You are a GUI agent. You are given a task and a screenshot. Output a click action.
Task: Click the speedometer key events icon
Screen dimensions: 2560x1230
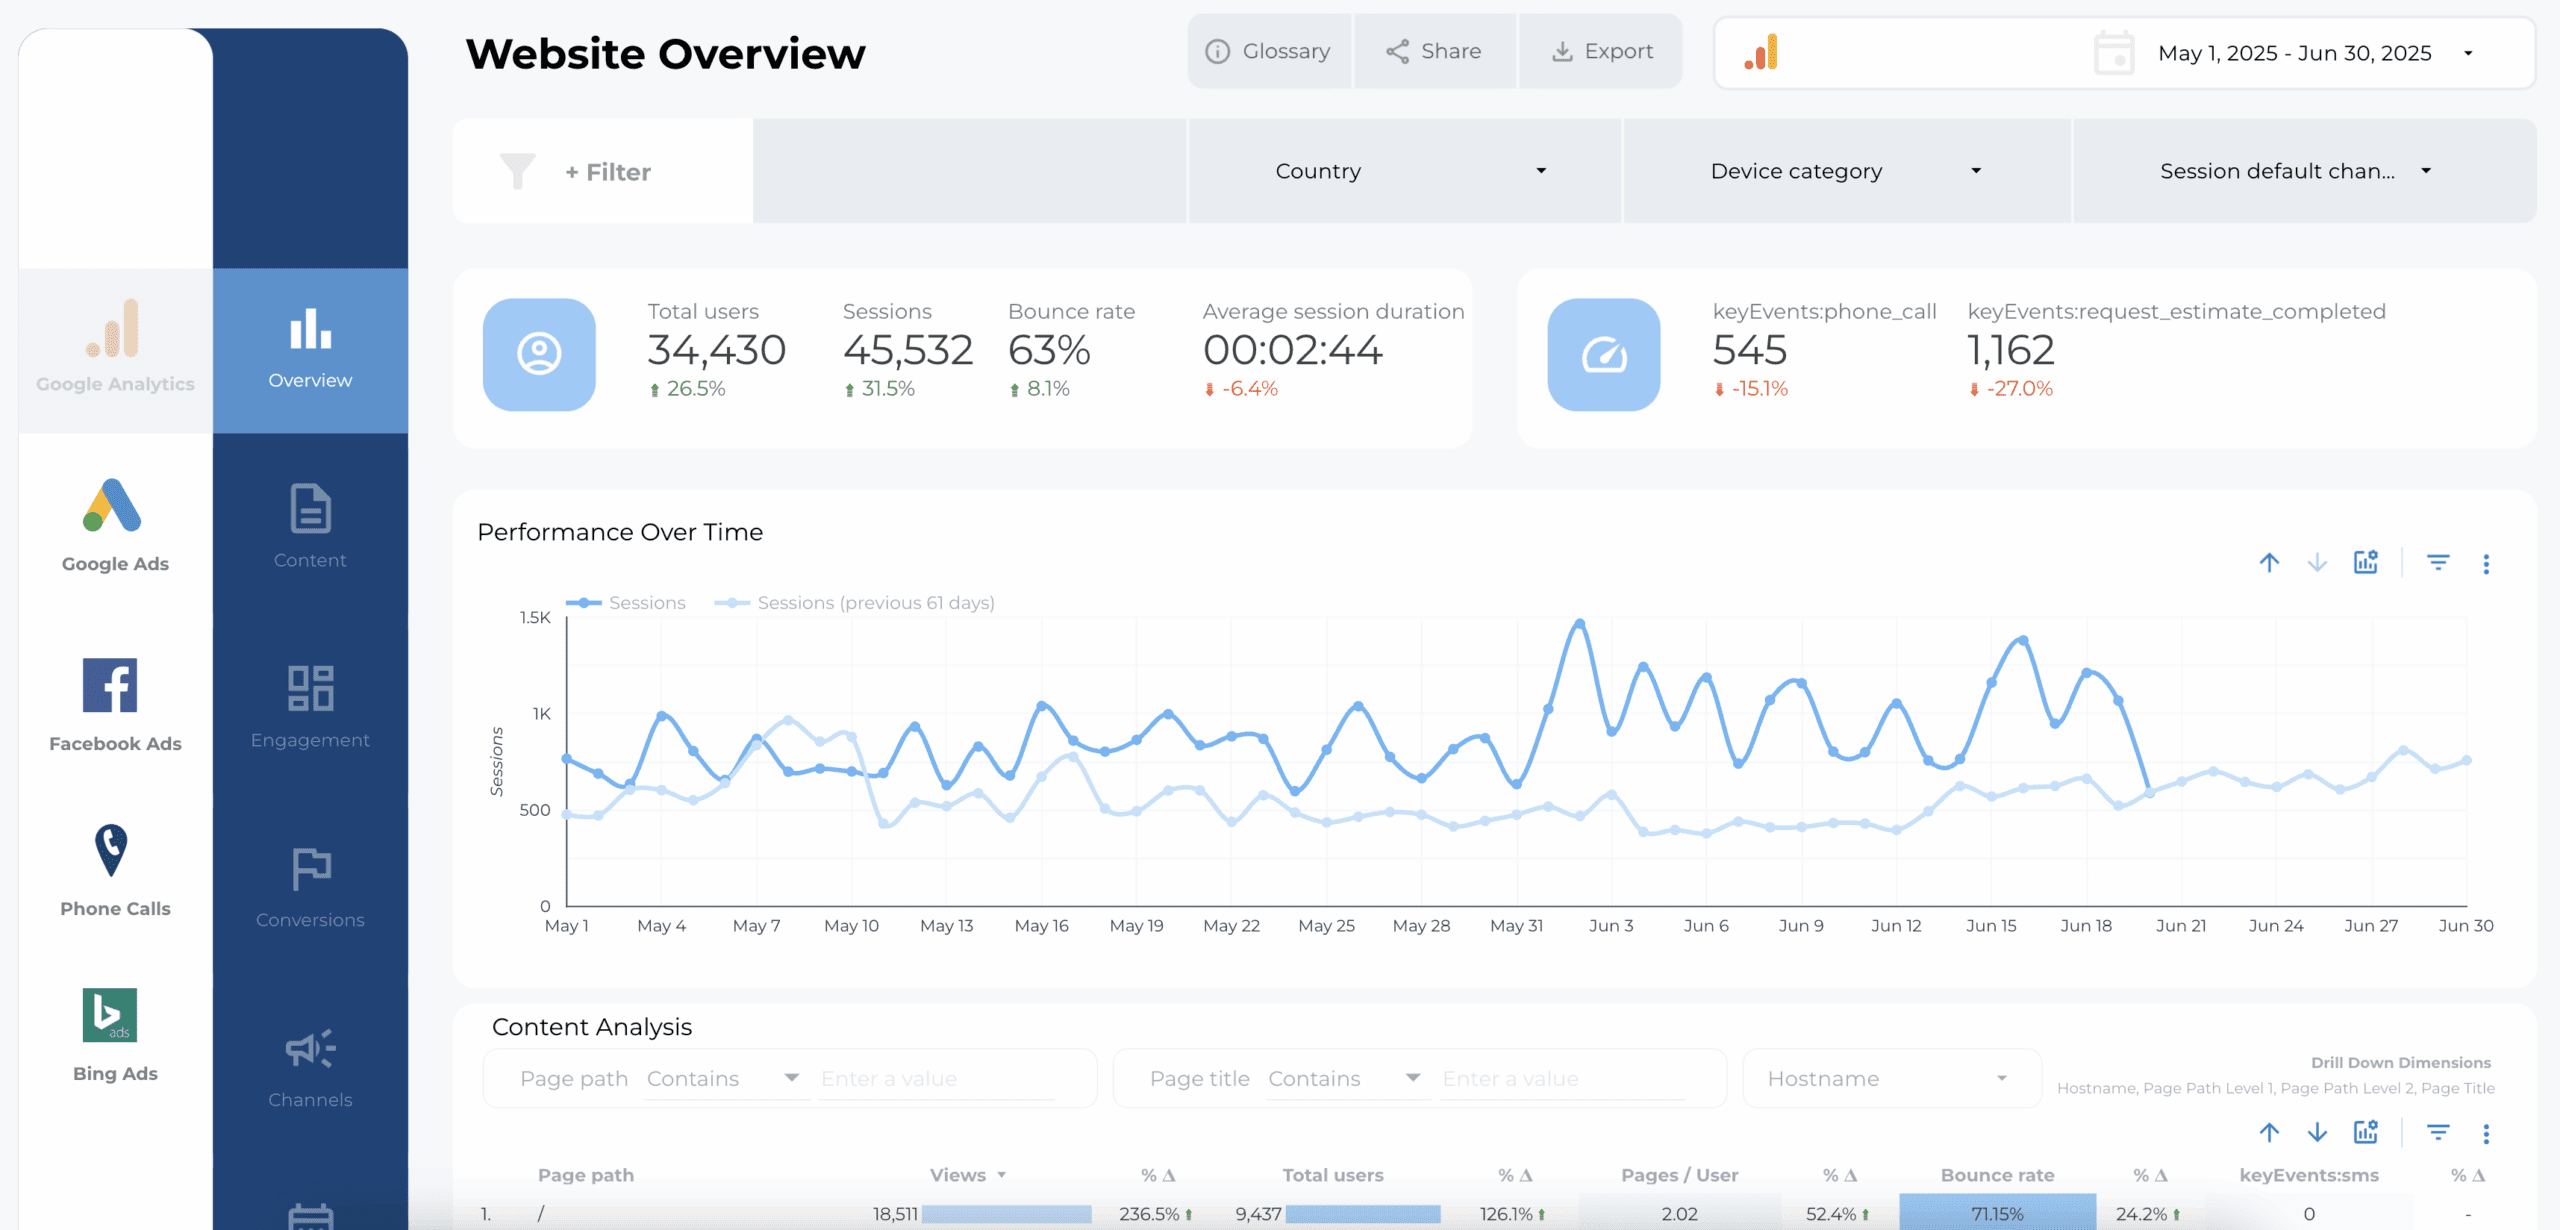tap(1604, 354)
